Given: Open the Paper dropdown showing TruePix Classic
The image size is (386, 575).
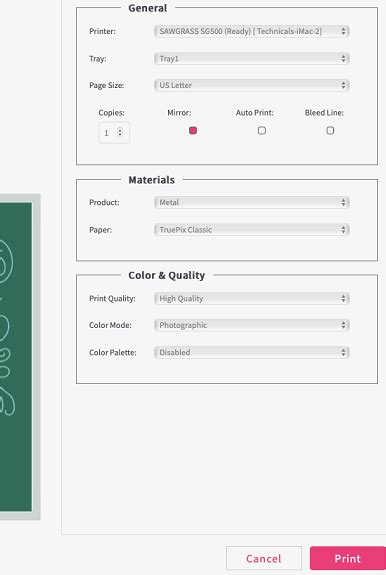Looking at the screenshot, I should point(251,230).
